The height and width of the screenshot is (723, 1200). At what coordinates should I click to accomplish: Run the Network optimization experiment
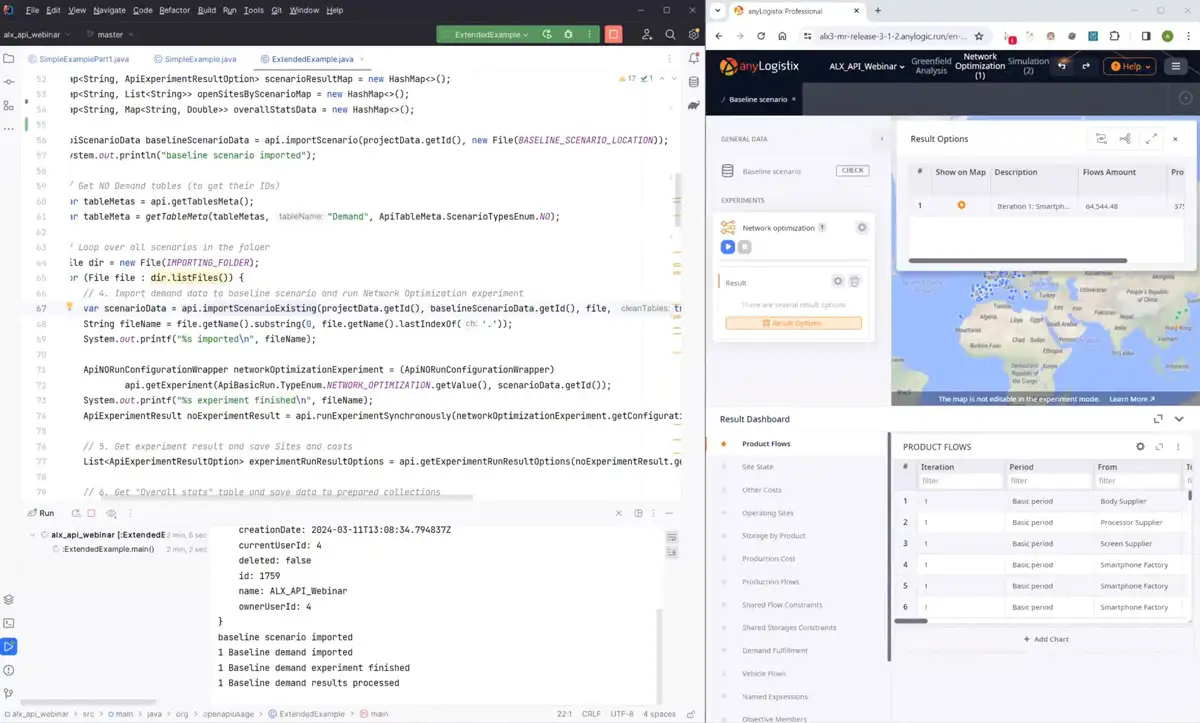click(x=728, y=247)
